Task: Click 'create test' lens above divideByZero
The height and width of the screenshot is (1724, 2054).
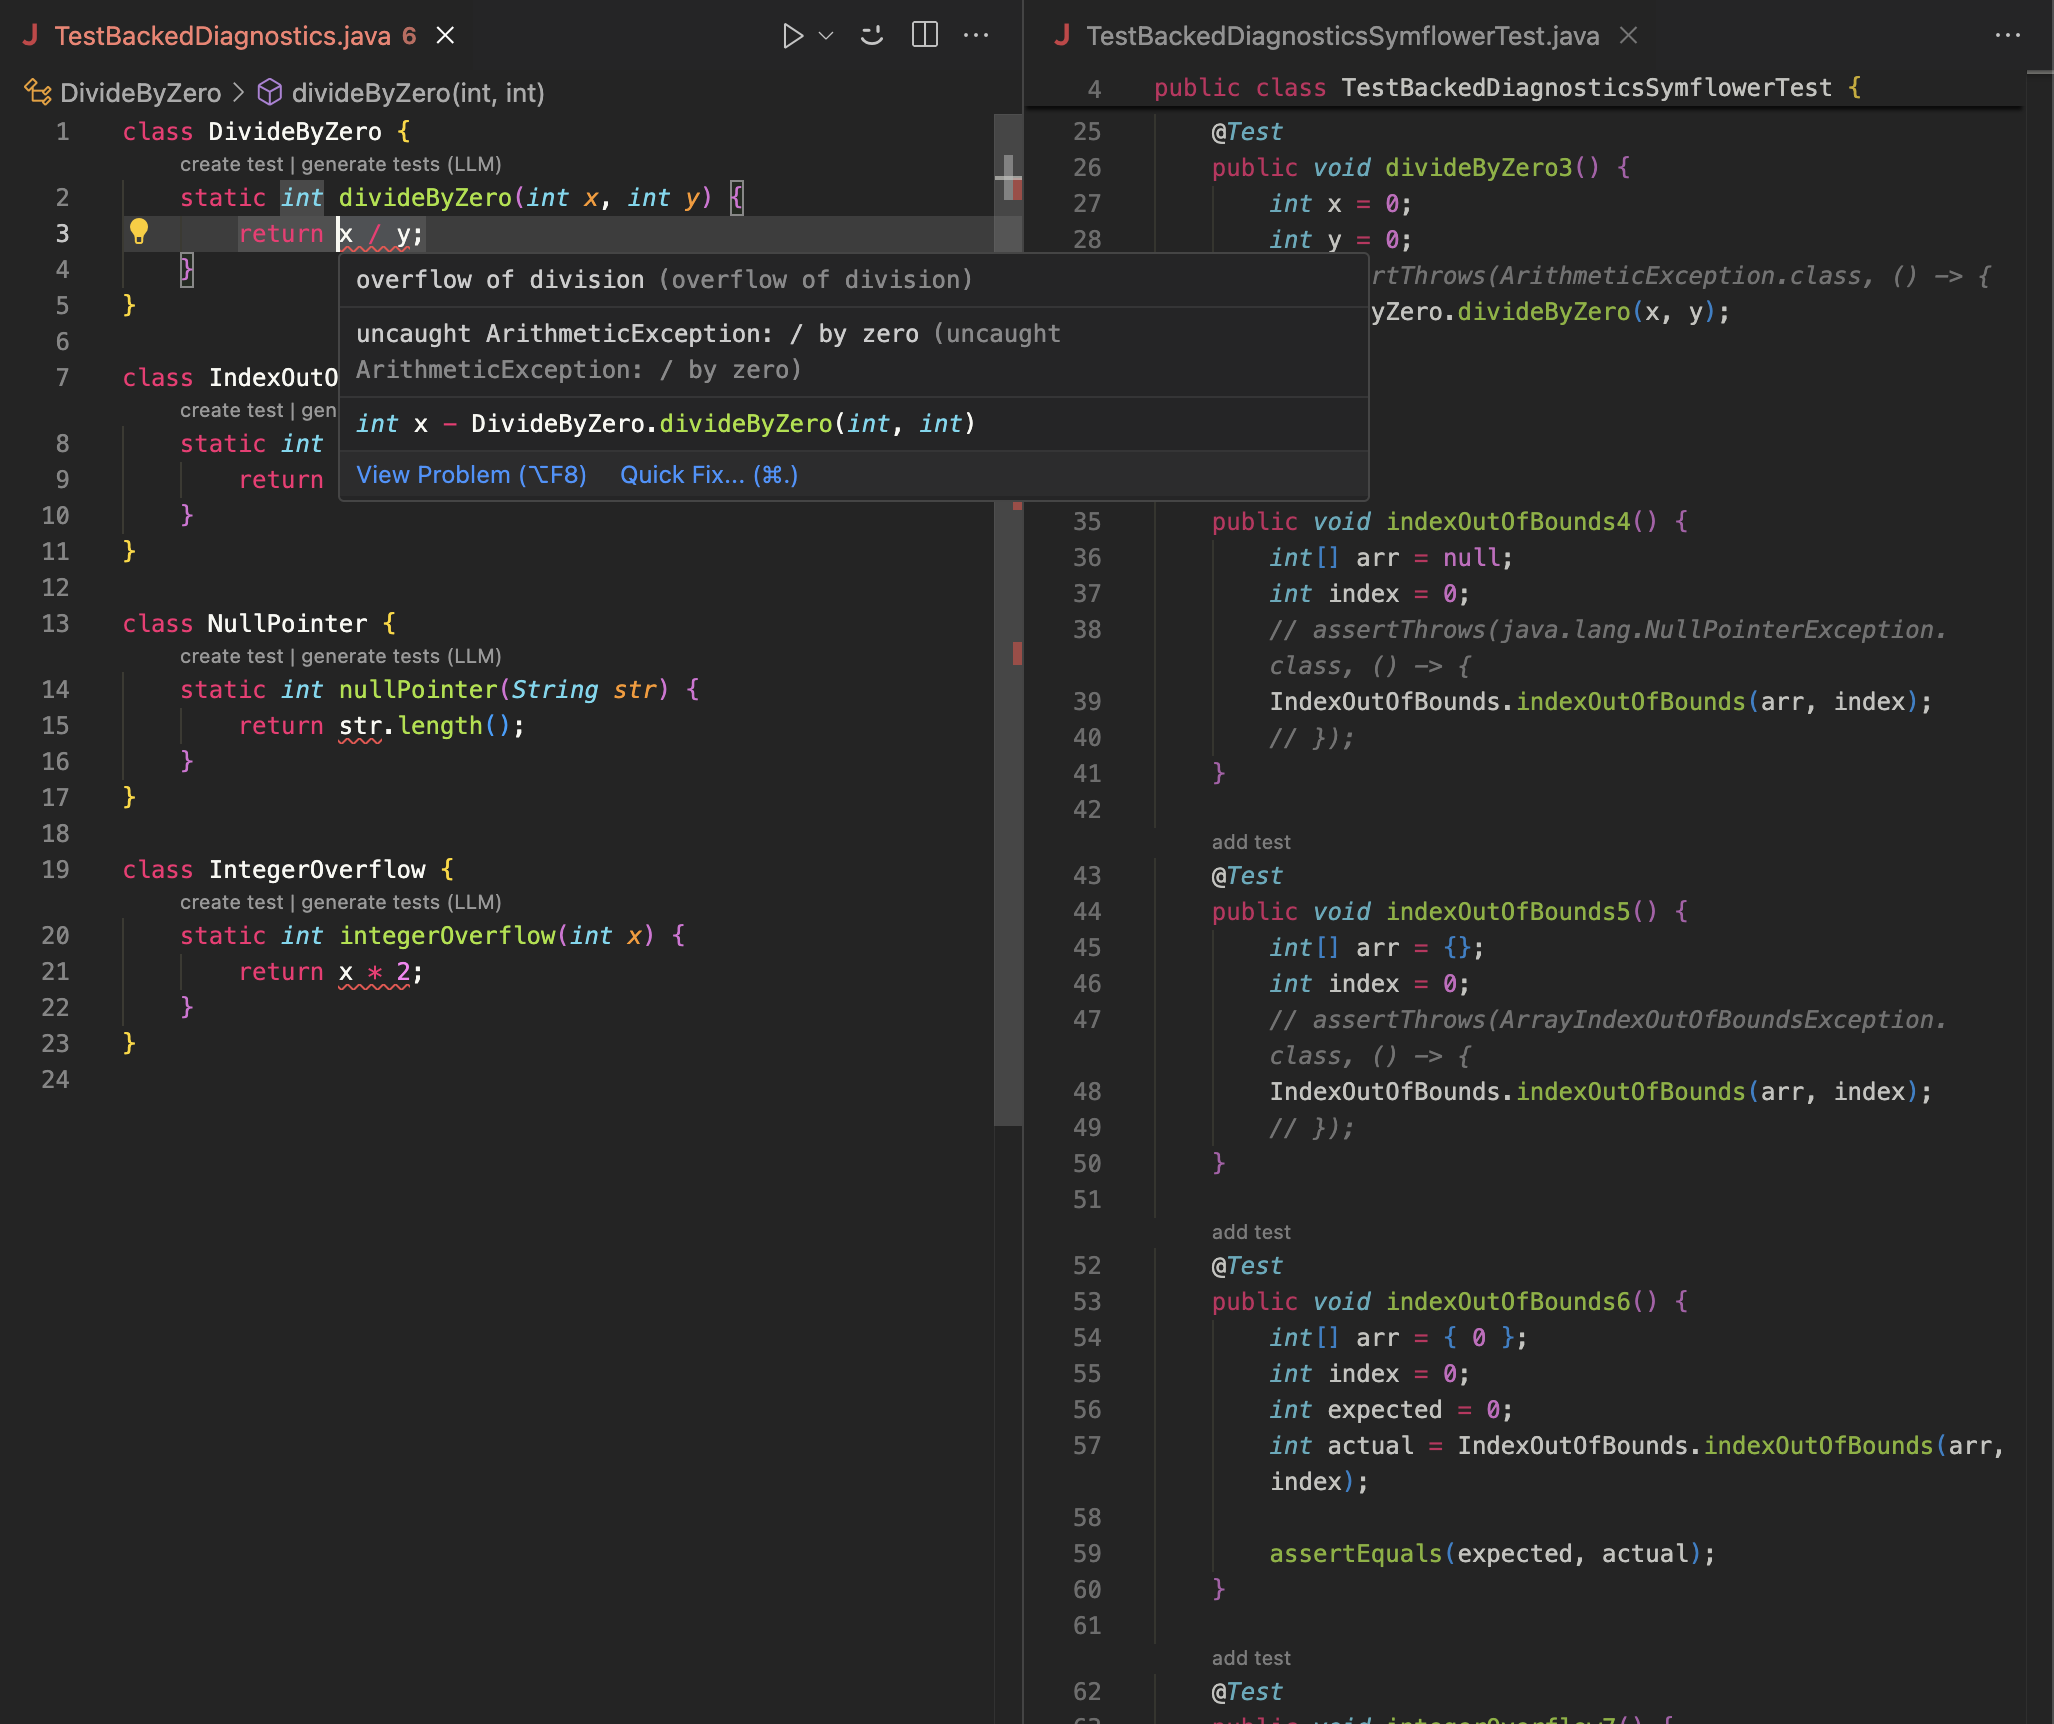Action: [x=231, y=164]
